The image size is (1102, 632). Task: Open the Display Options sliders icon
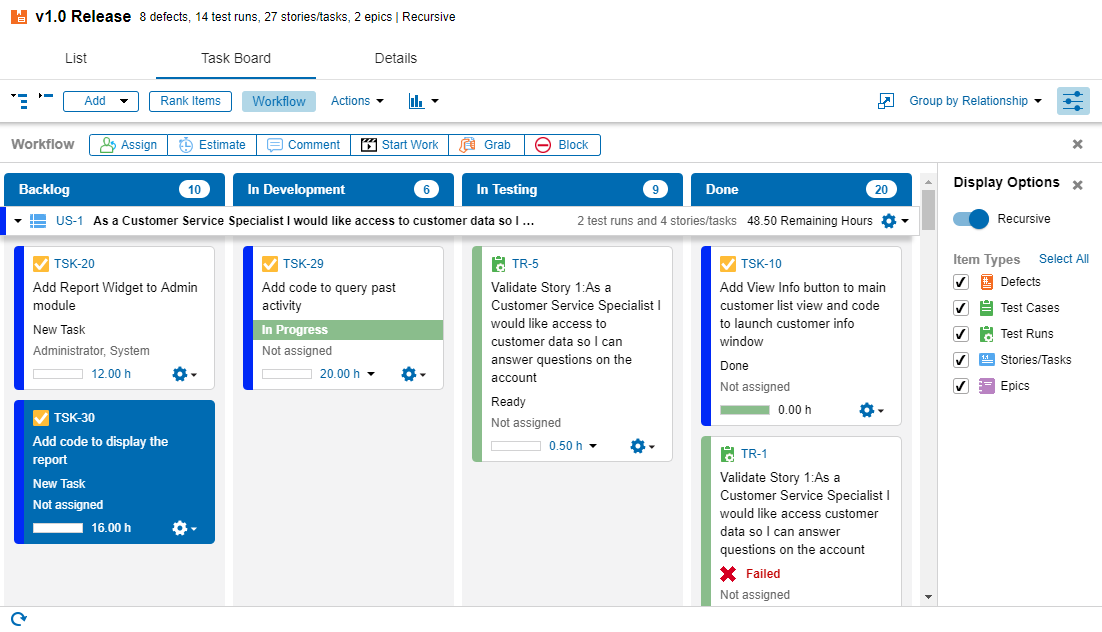(1073, 100)
